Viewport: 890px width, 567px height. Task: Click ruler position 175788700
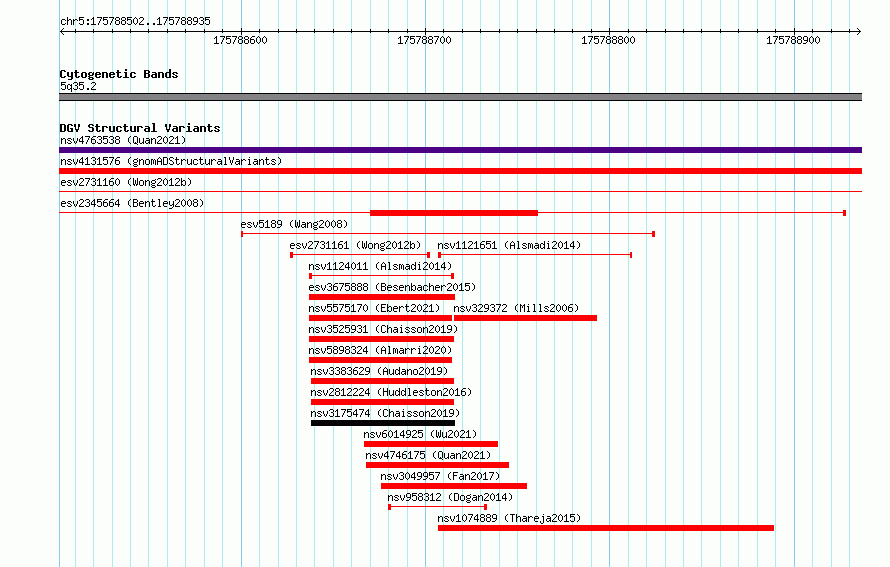(425, 40)
